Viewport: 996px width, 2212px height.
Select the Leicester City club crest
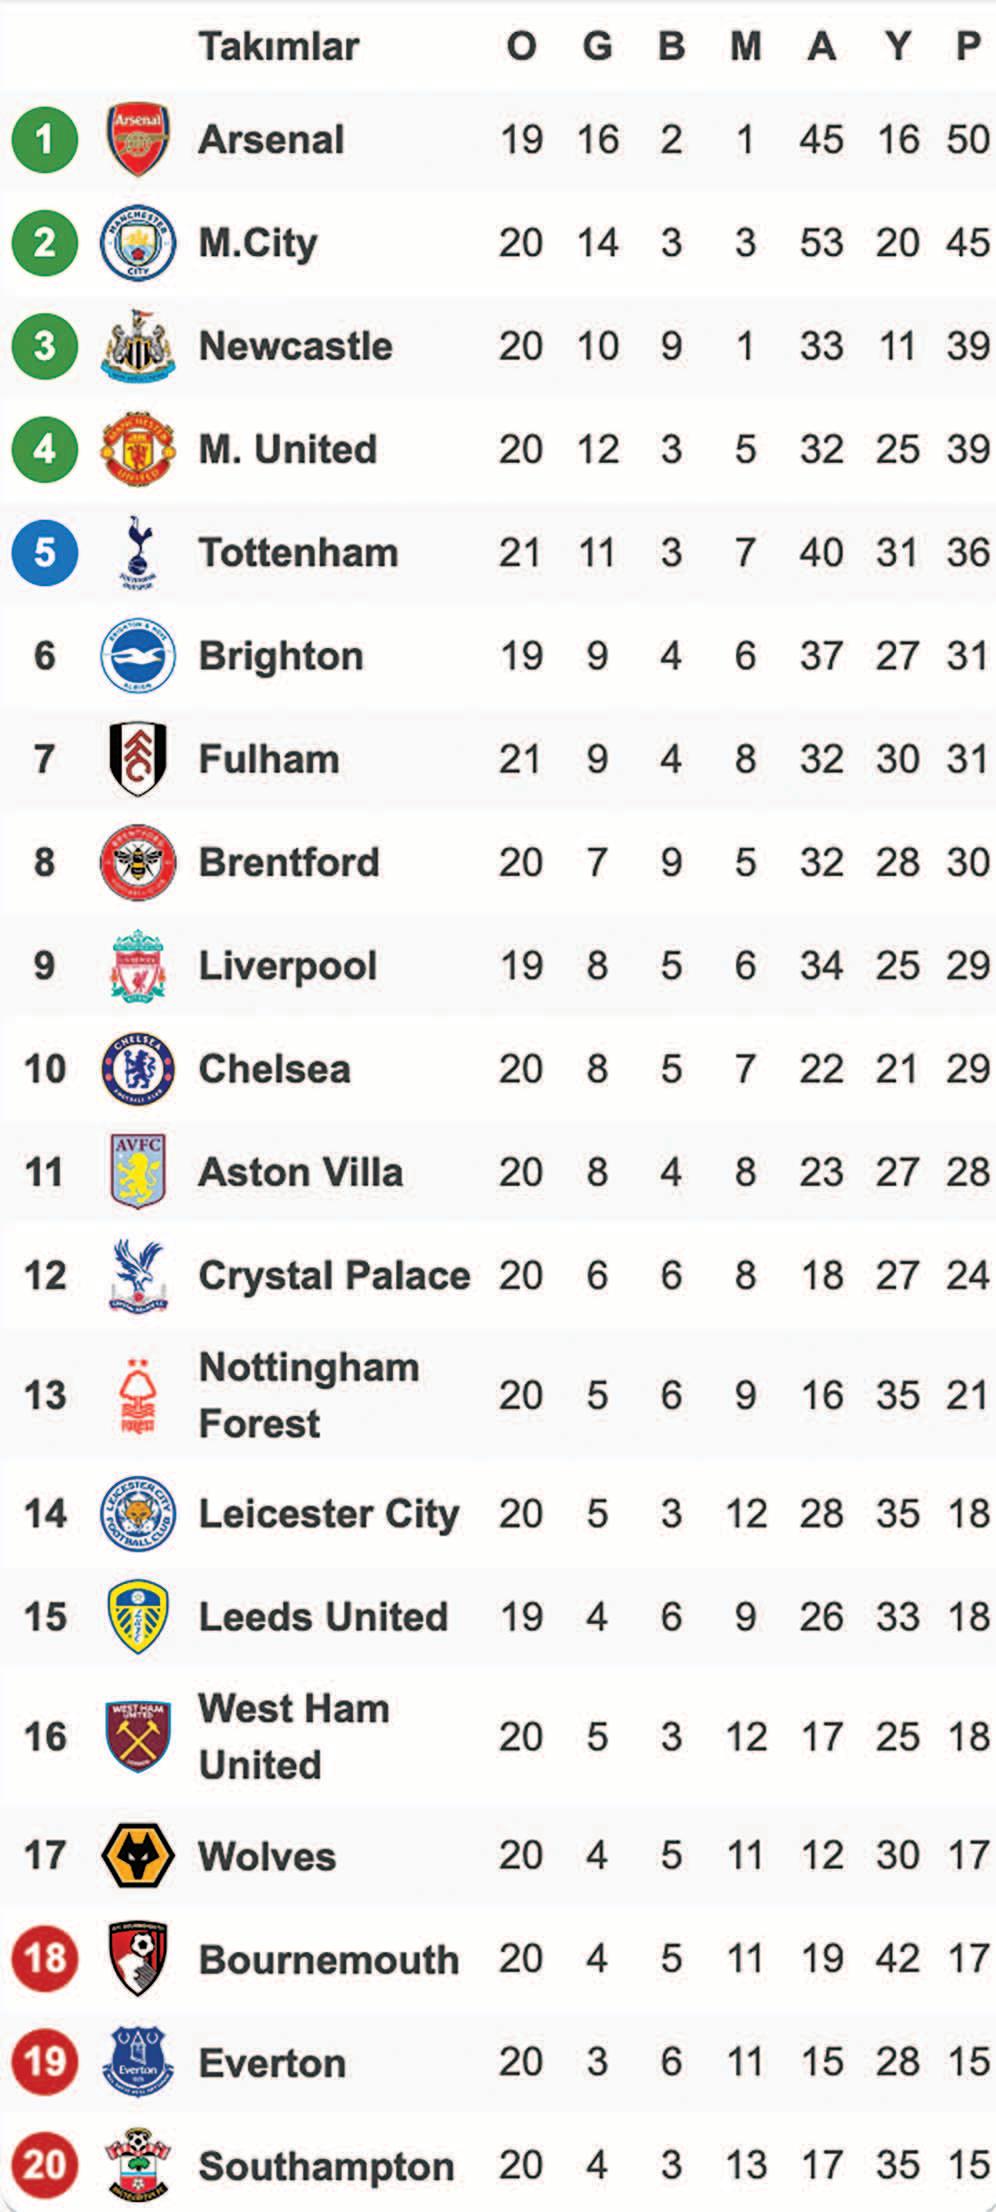click(138, 1513)
